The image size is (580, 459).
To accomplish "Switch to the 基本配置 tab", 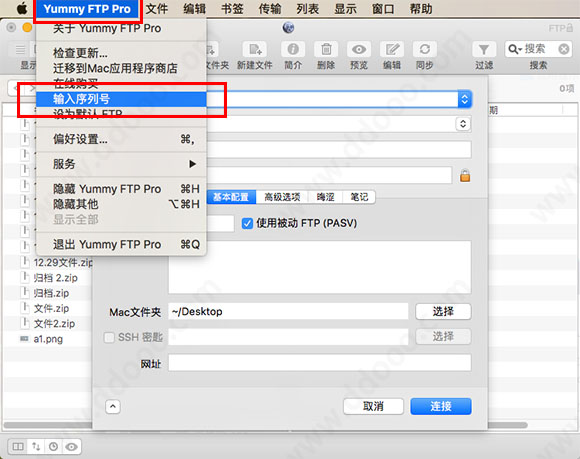I will 231,197.
